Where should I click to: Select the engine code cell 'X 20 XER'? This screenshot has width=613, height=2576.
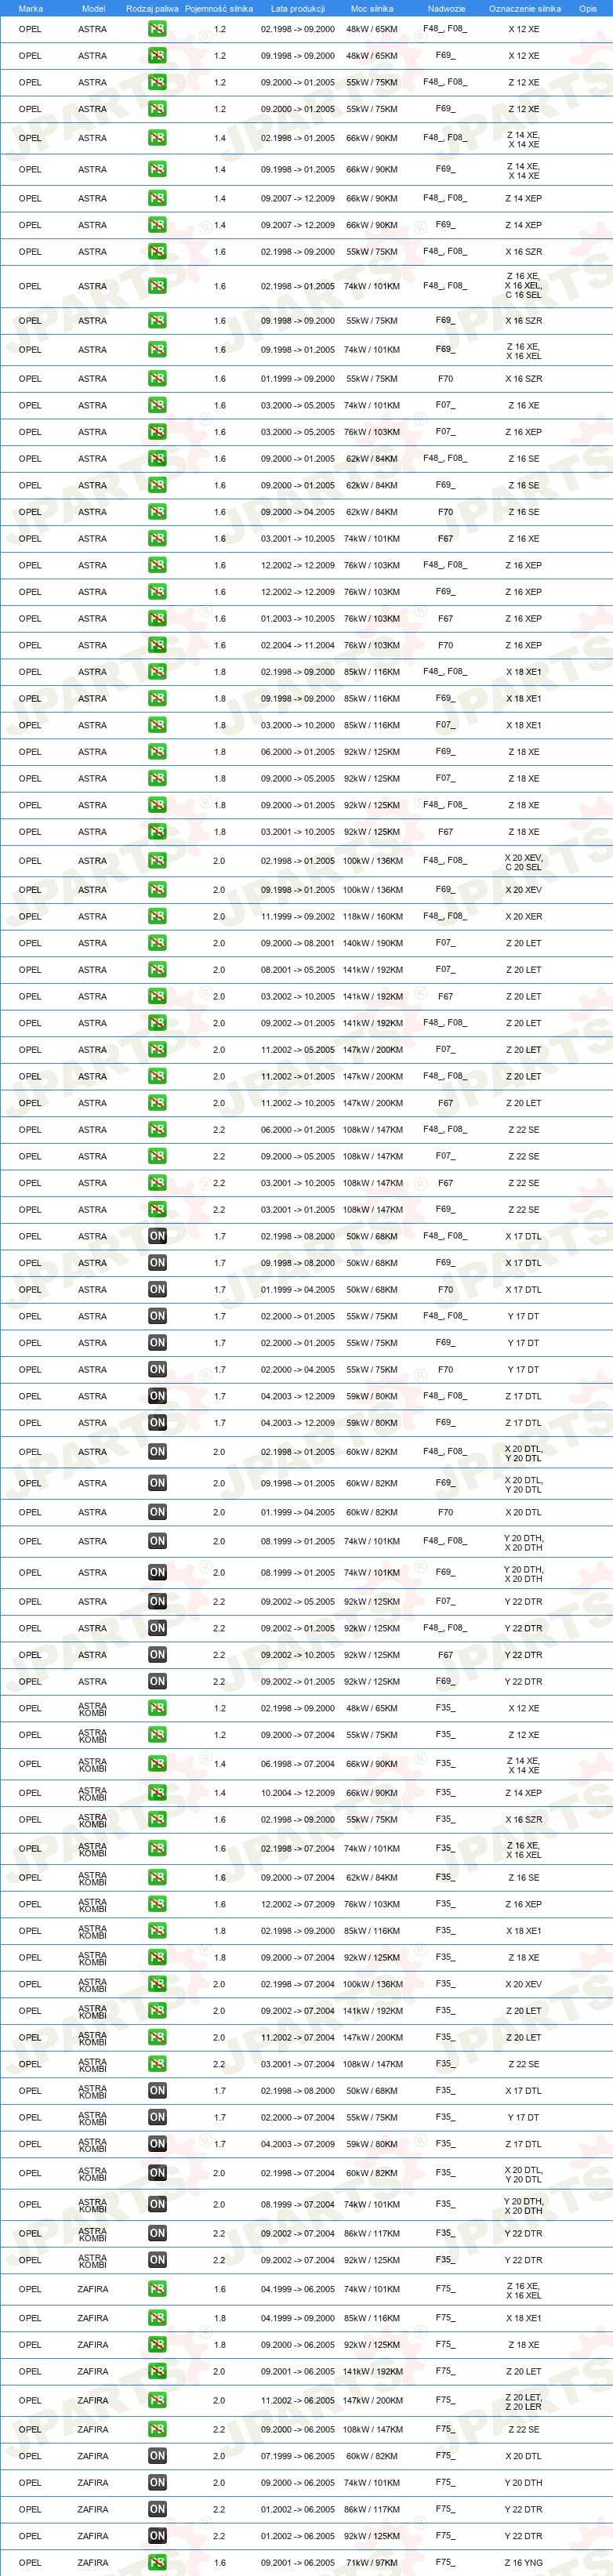point(523,916)
